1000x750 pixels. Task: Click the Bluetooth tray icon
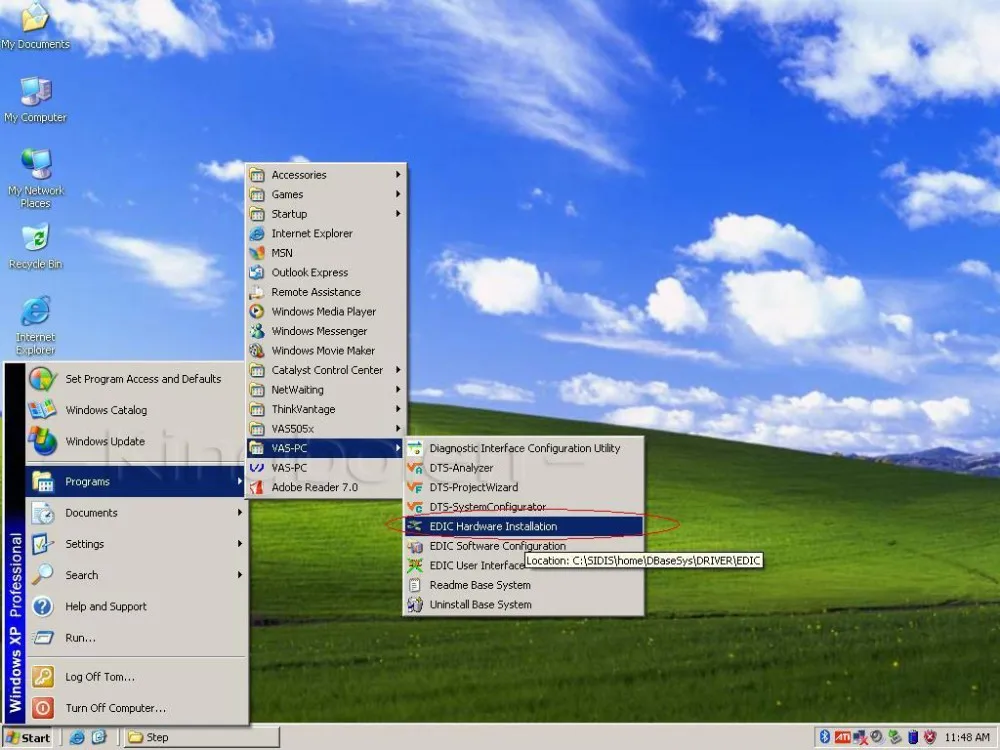pos(825,738)
